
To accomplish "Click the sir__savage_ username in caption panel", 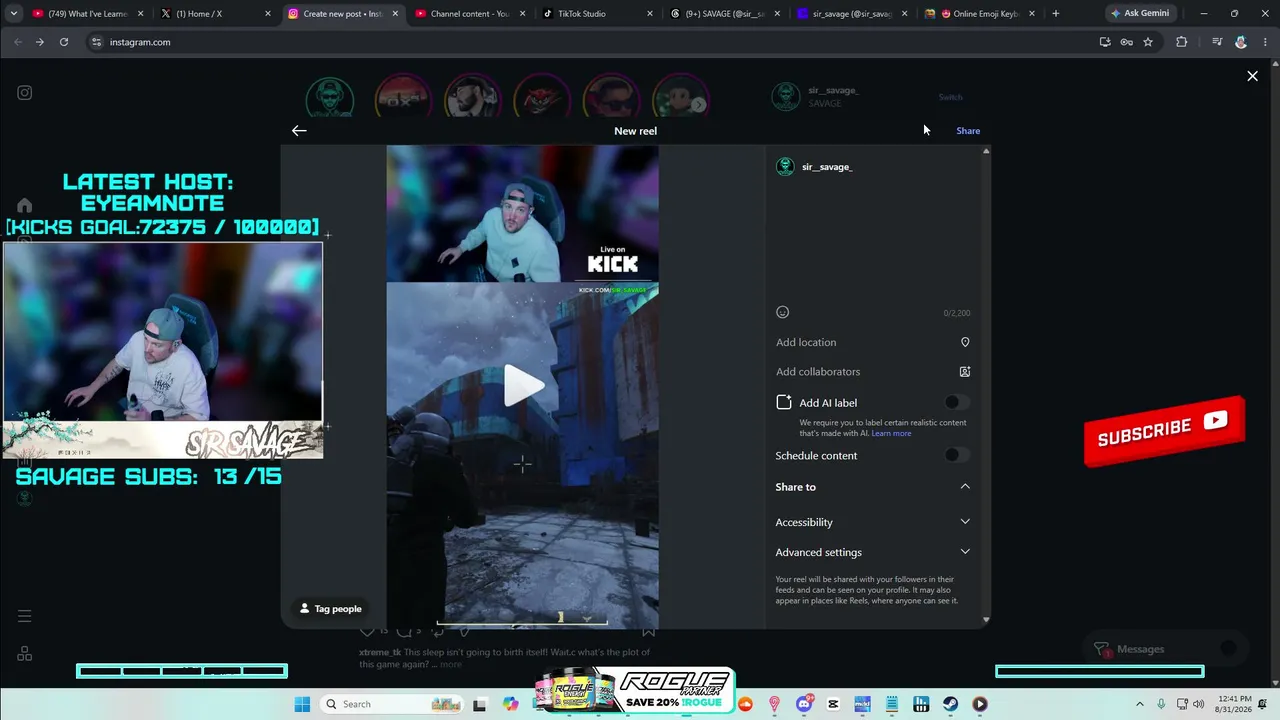I will [x=827, y=167].
